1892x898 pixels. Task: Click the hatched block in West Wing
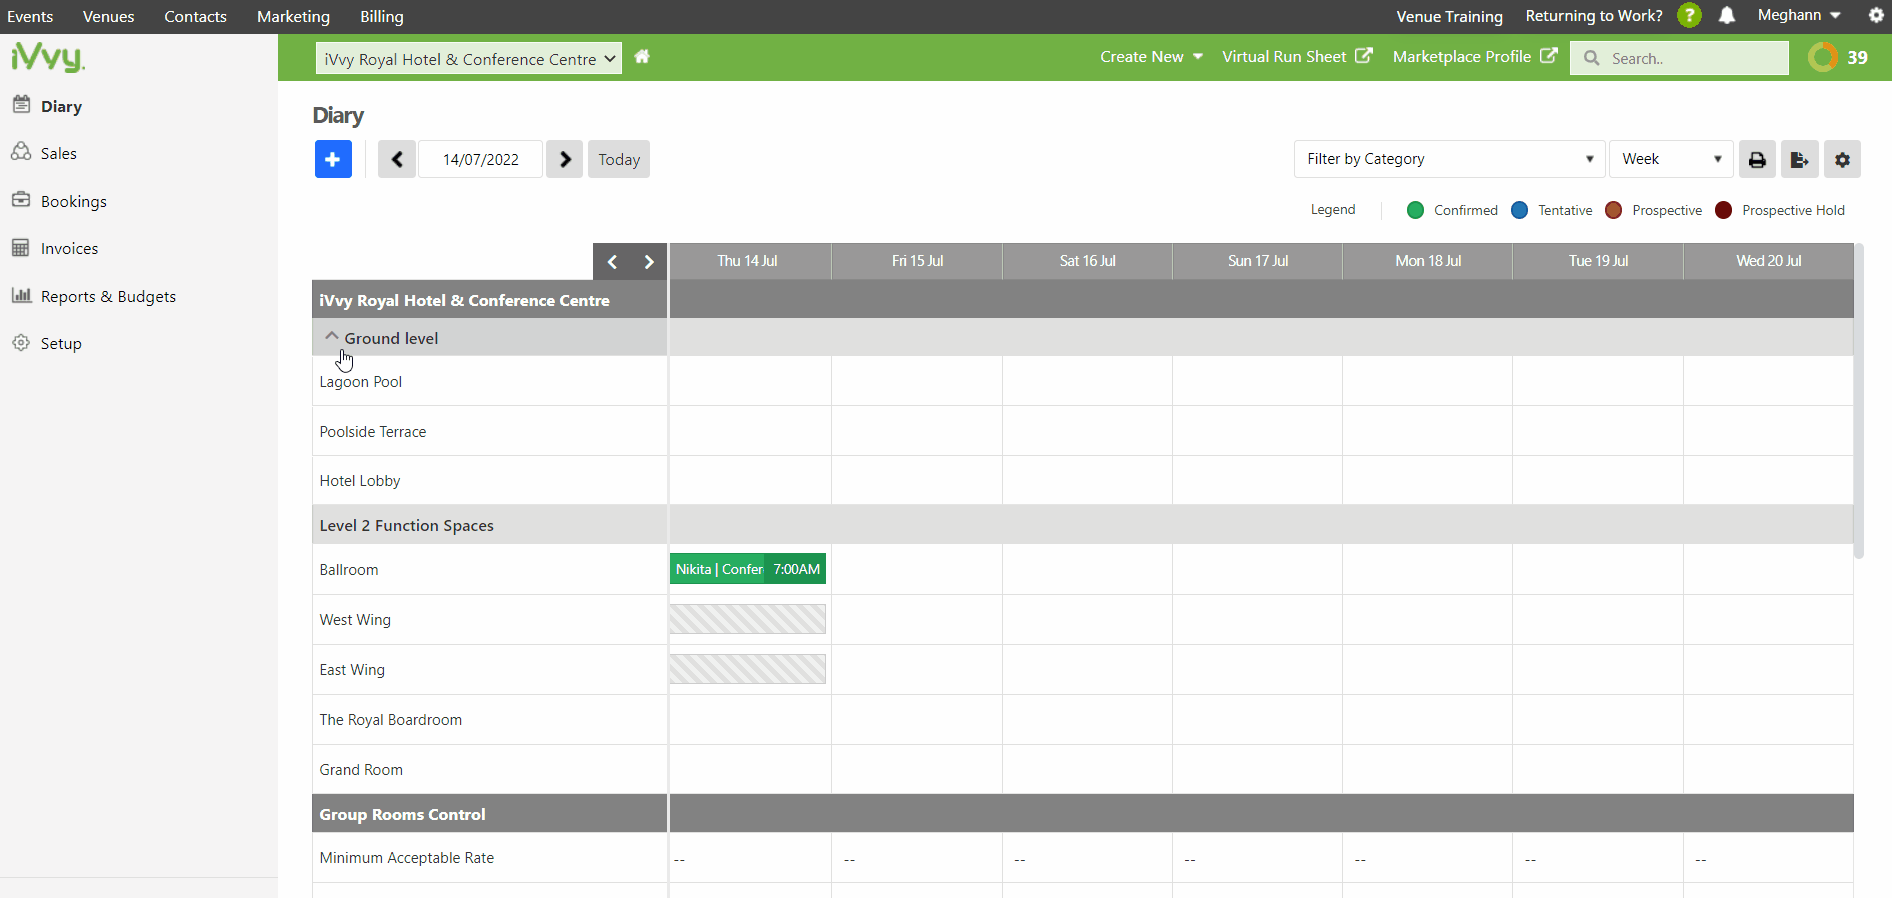748,619
